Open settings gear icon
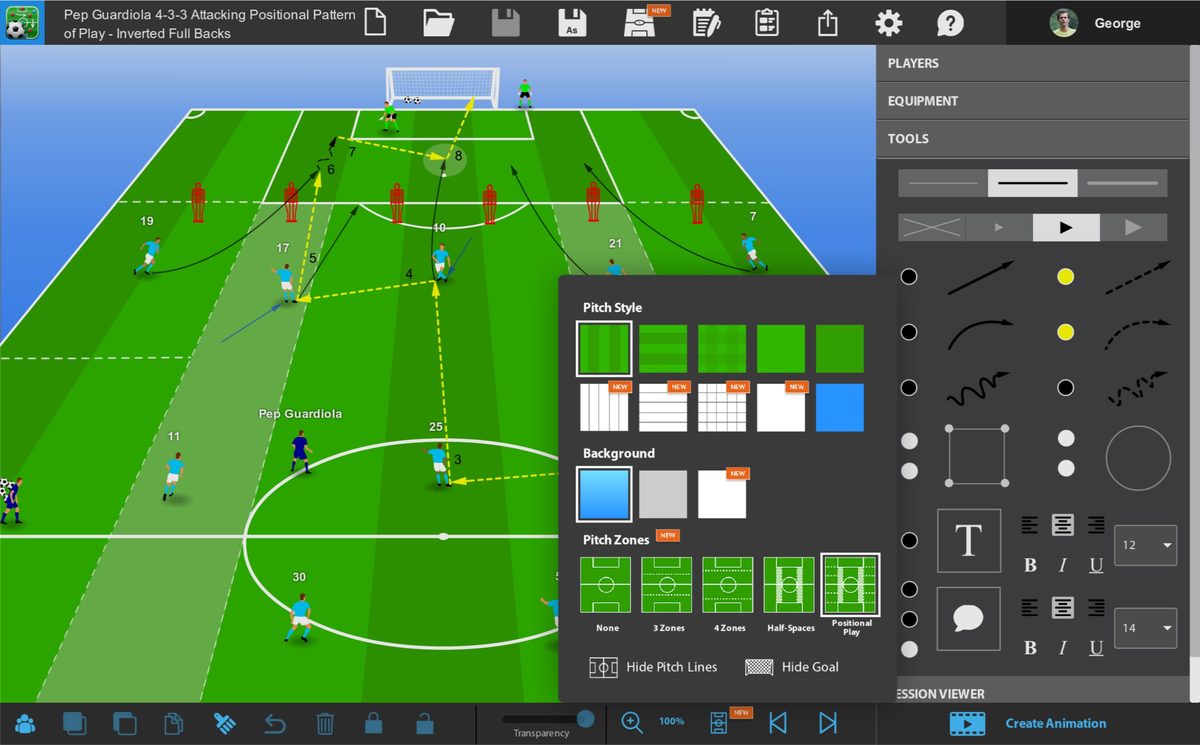 pos(888,22)
